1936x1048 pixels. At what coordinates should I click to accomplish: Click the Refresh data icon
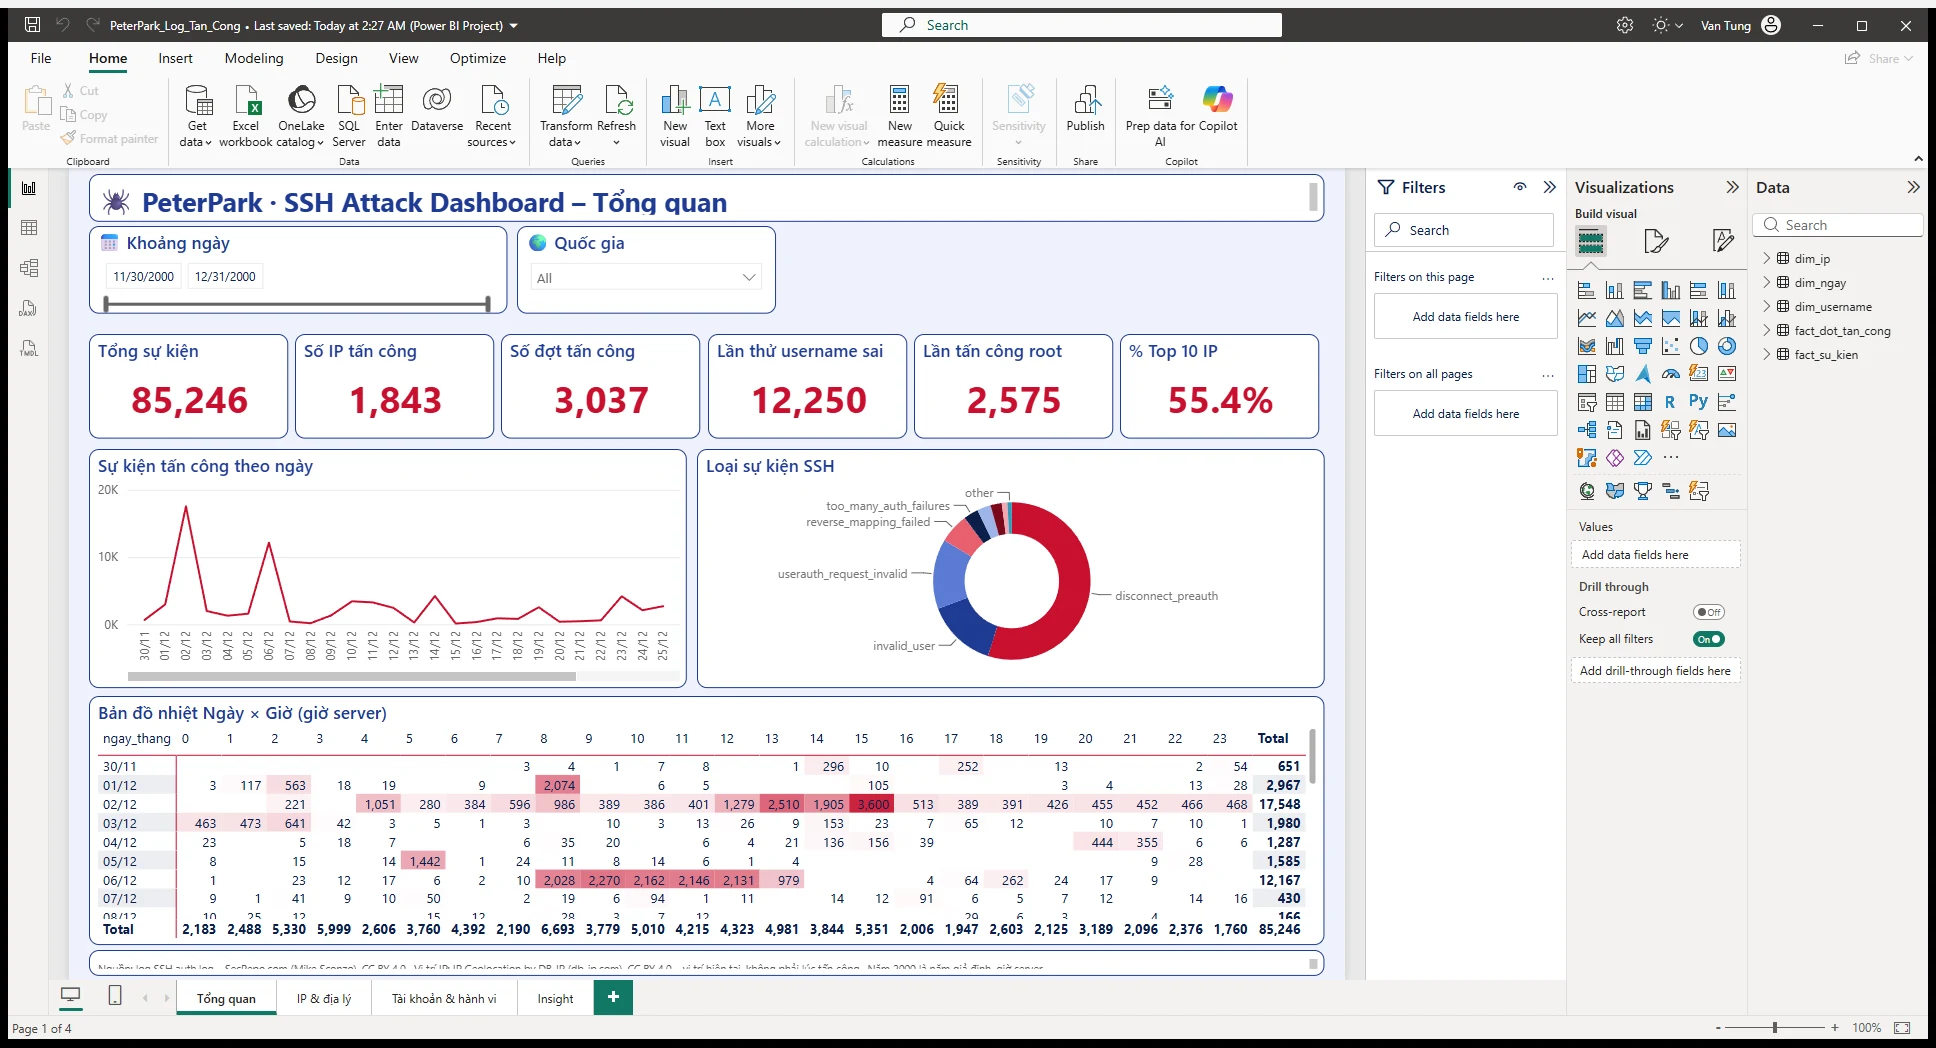617,116
